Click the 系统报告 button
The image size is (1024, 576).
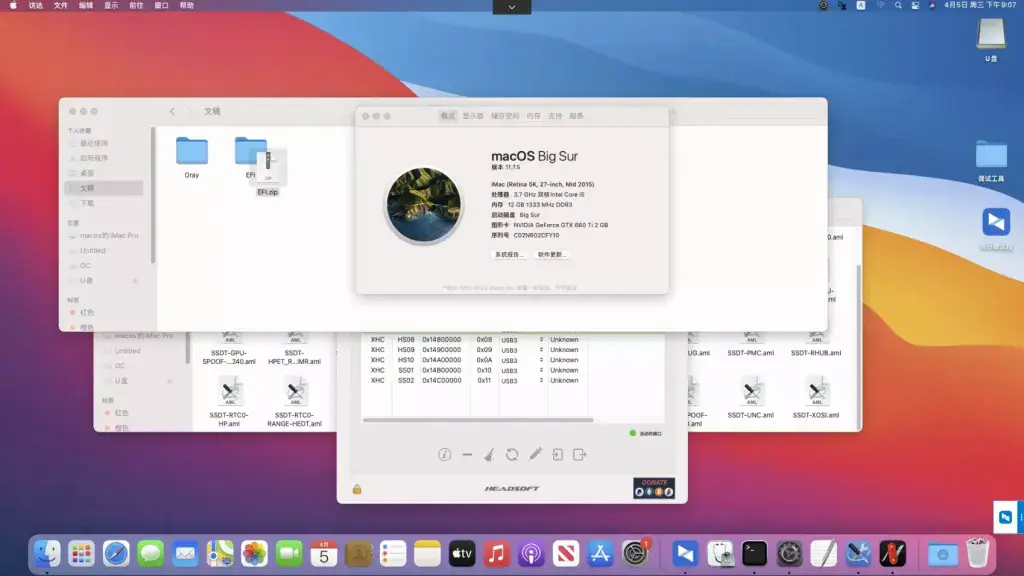[509, 255]
